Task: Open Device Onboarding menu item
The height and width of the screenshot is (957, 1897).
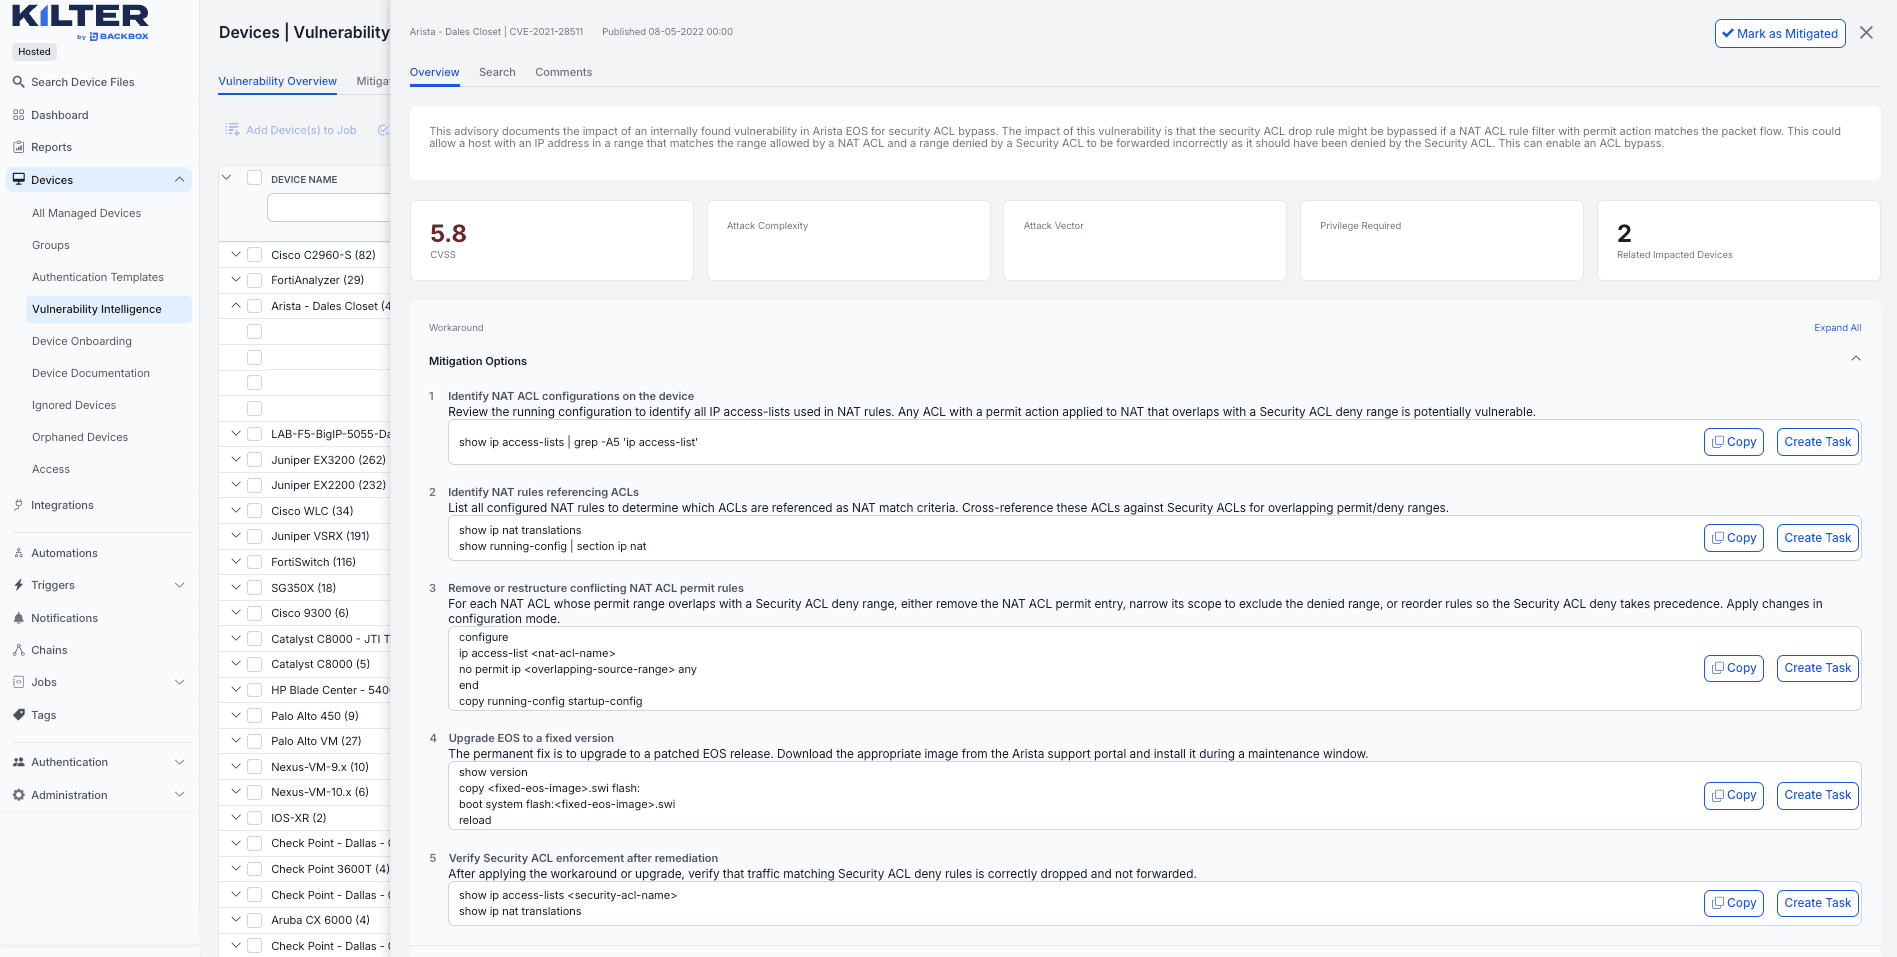Action: [x=81, y=341]
